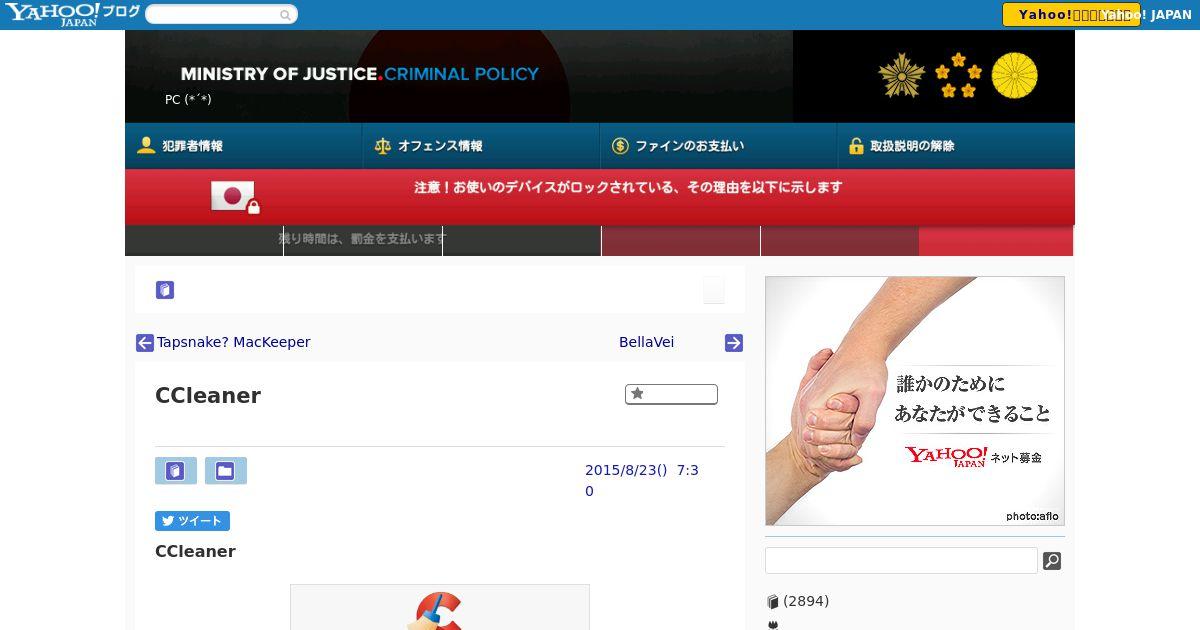Viewport: 1200px width, 630px height.
Task: Click the Yahoo! JAPAN blog logo
Action: [72, 14]
